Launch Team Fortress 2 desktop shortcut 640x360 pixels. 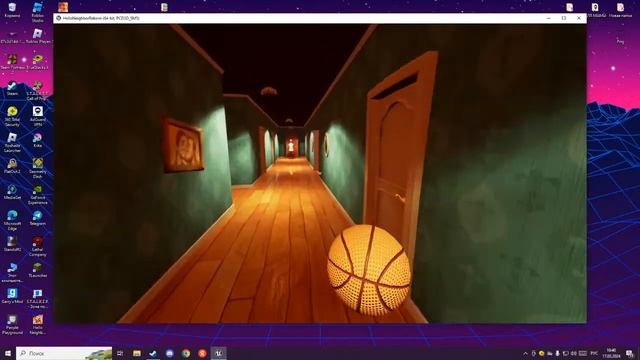[x=12, y=62]
